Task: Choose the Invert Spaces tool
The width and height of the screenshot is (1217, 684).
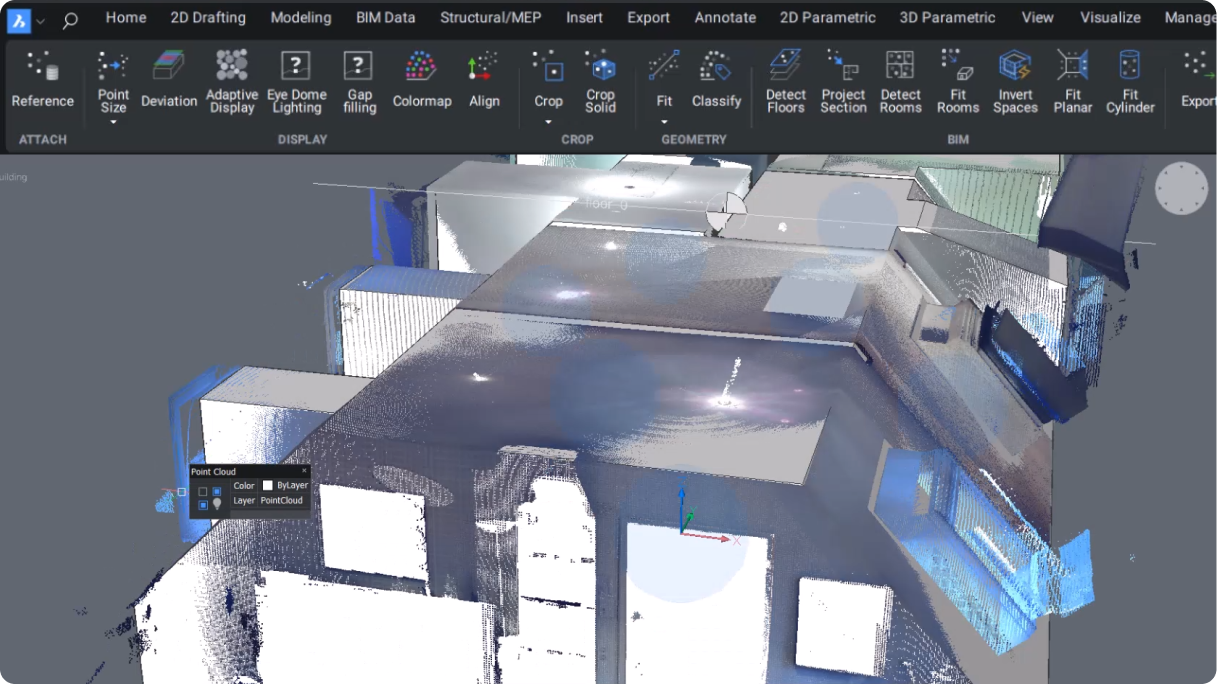Action: [1015, 80]
